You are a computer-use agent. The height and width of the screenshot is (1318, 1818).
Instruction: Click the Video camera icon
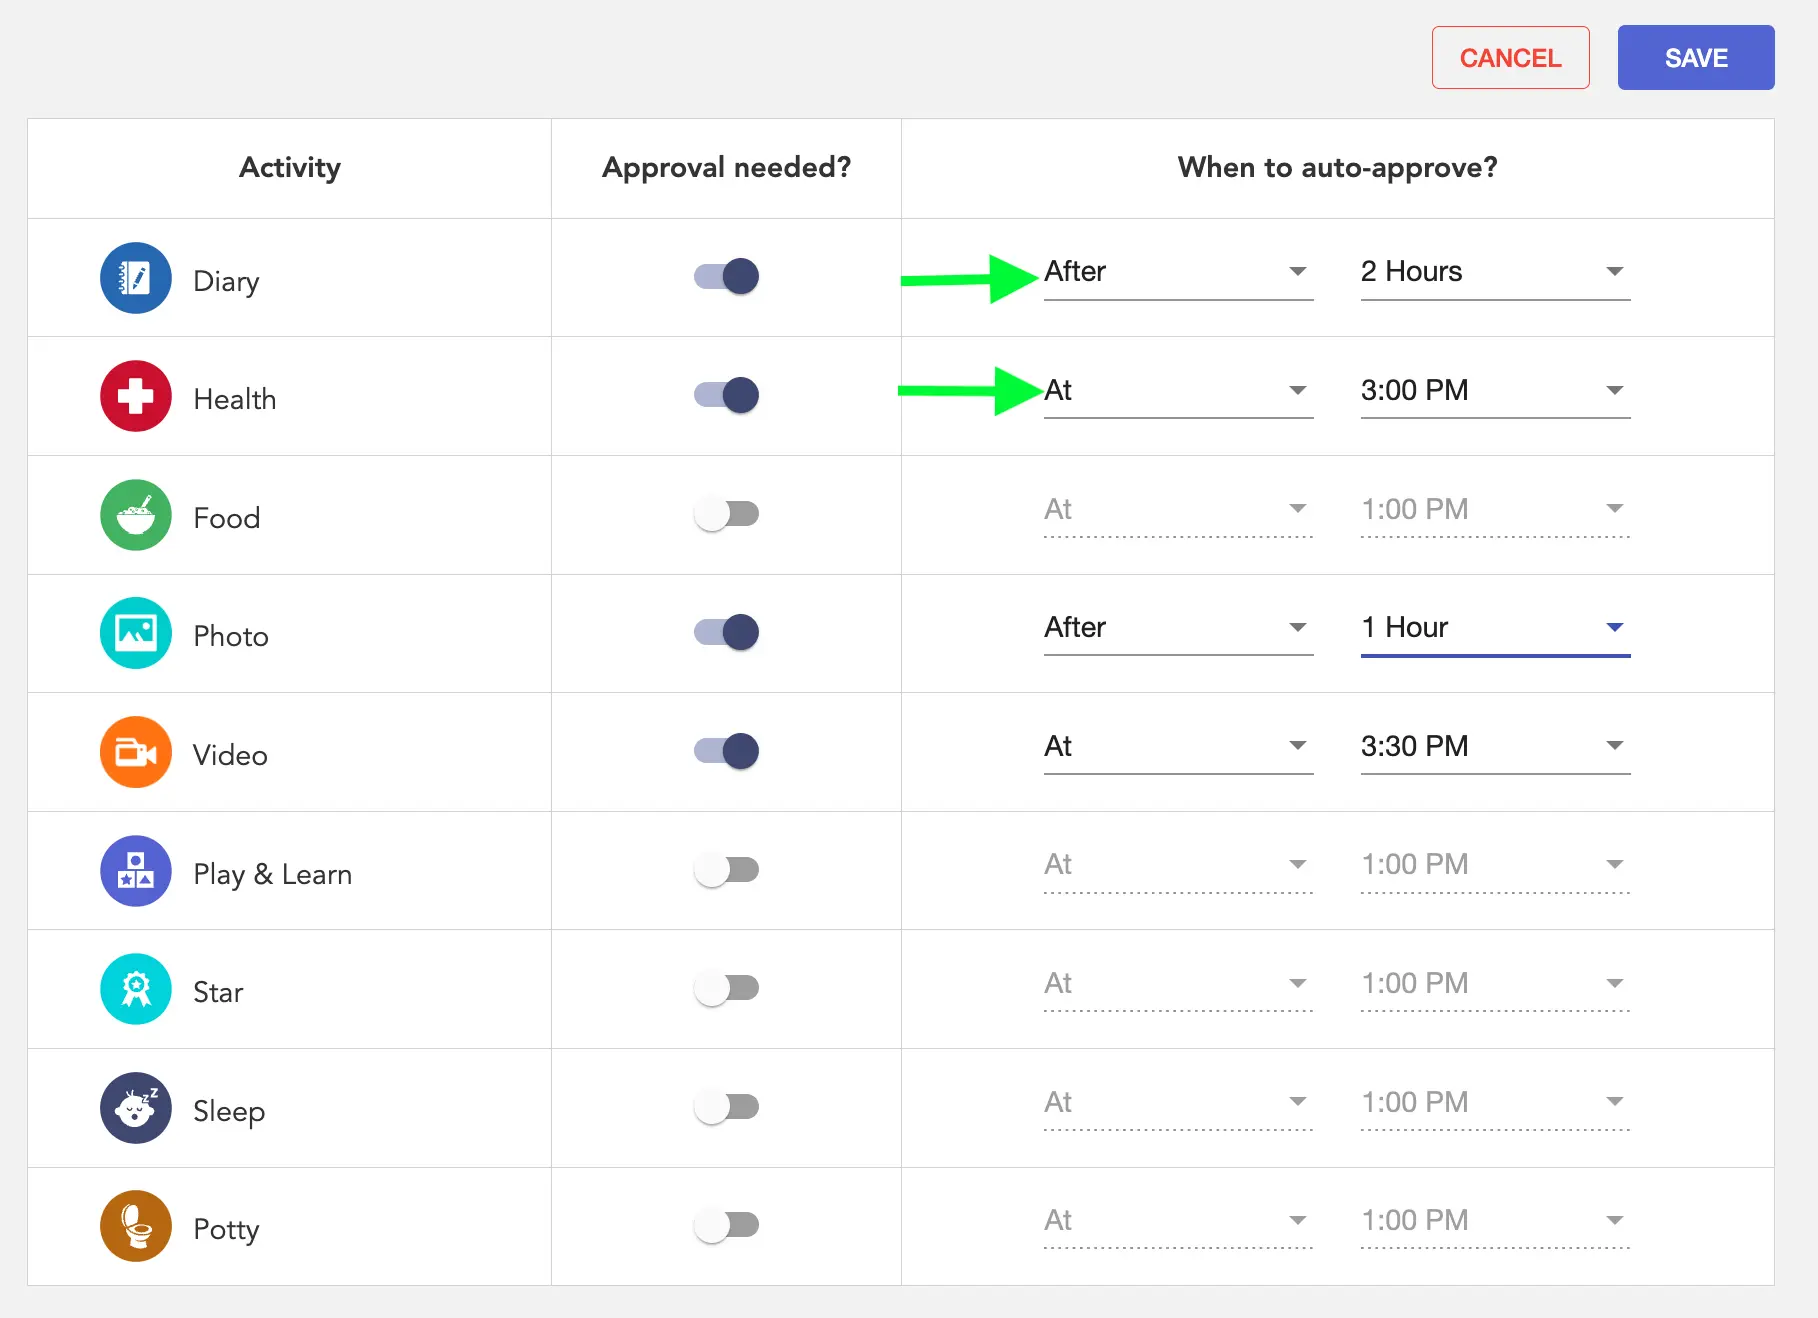click(x=136, y=752)
